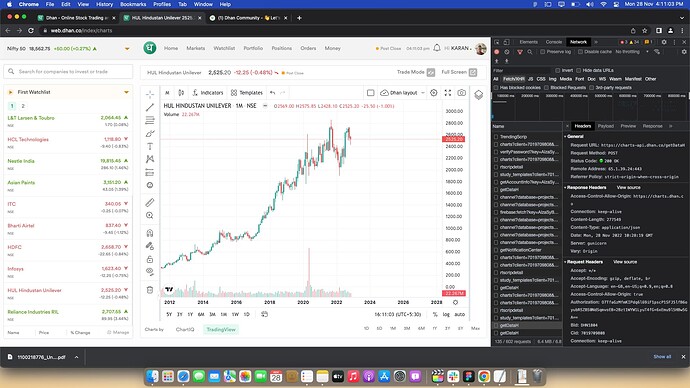Expand First Watchlist dropdown
Screen dimensions: 690x388
click(126, 92)
